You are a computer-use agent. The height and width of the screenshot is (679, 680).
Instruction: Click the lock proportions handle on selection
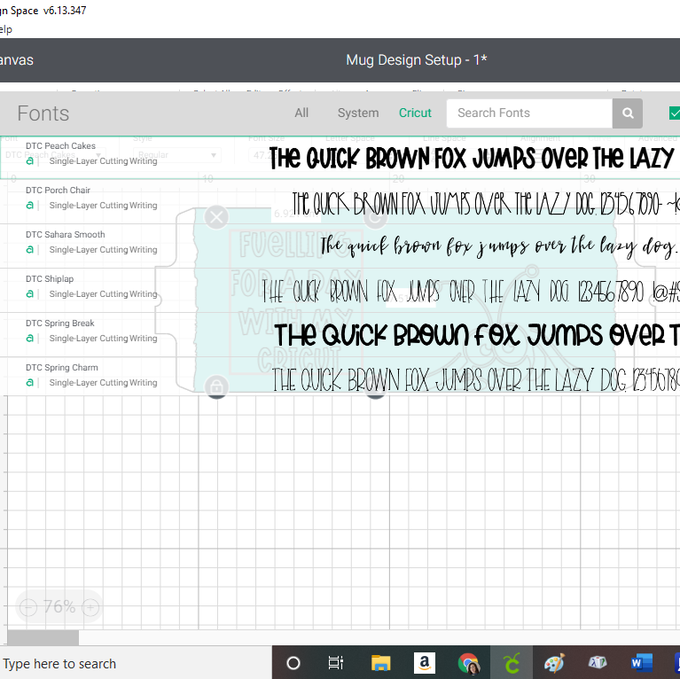point(216,386)
